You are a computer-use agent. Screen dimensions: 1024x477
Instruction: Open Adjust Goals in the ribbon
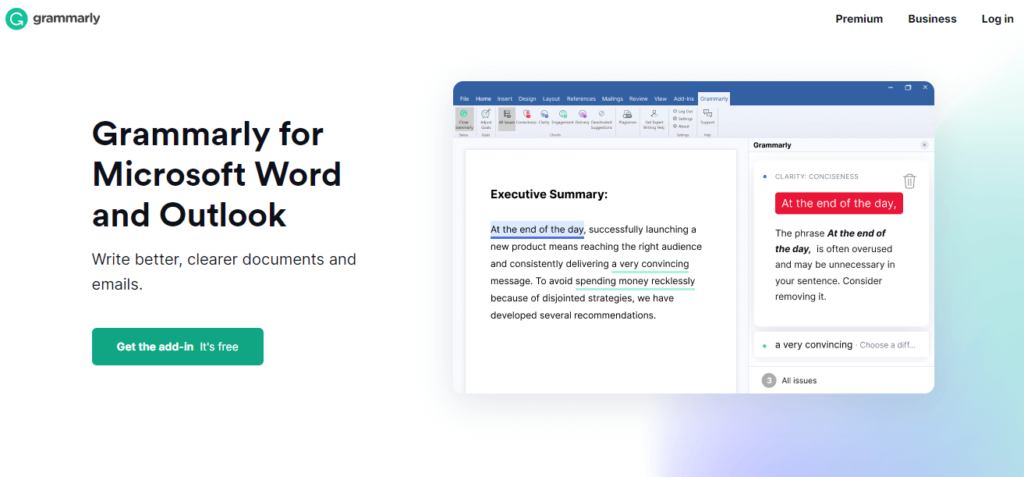[486, 119]
